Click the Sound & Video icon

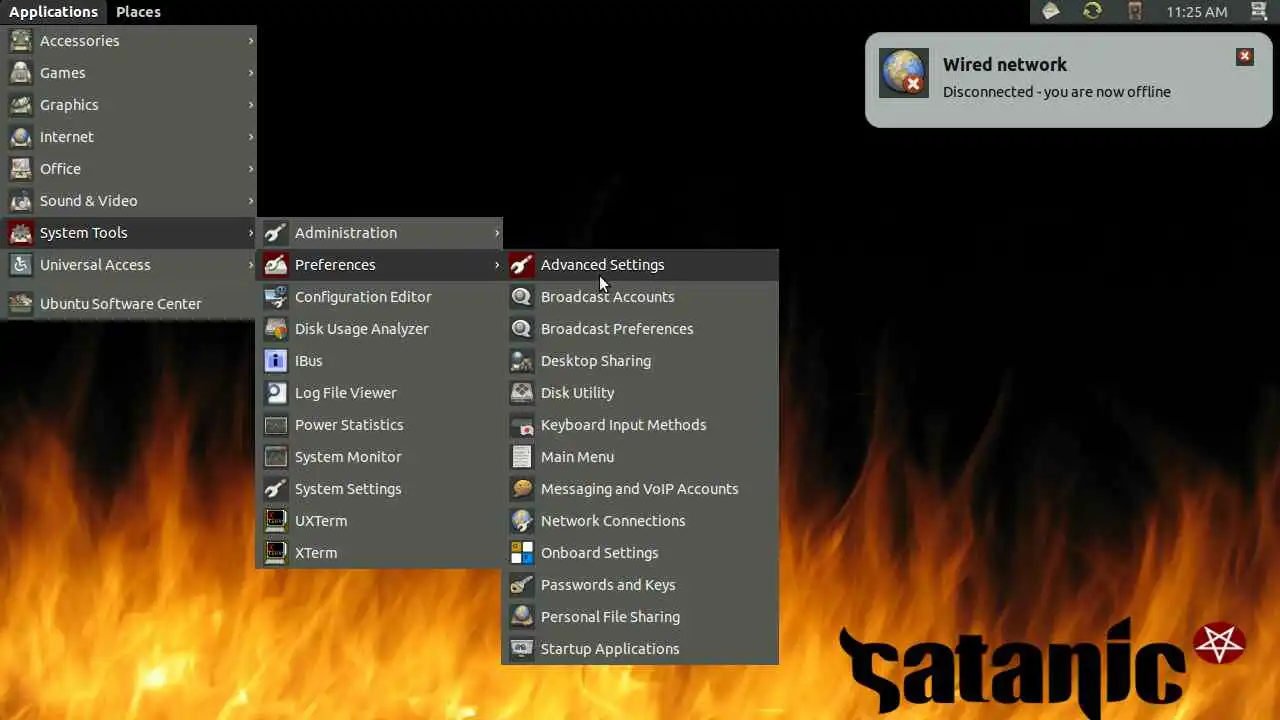[x=21, y=201]
